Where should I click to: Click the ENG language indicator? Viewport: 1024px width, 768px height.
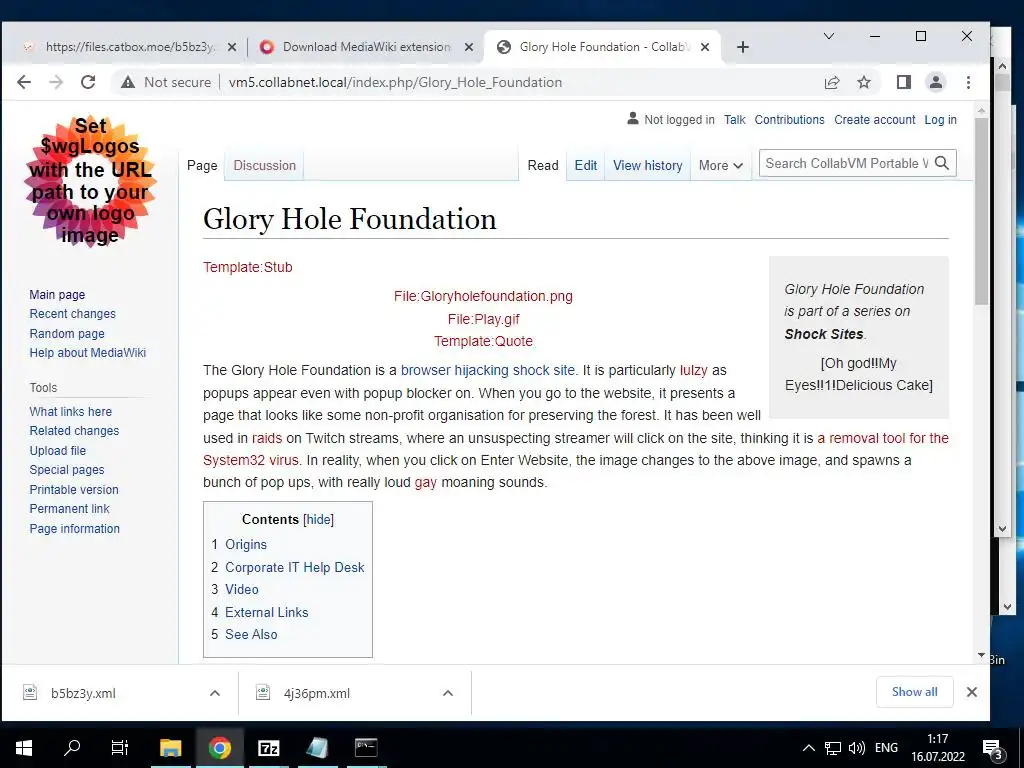click(886, 748)
